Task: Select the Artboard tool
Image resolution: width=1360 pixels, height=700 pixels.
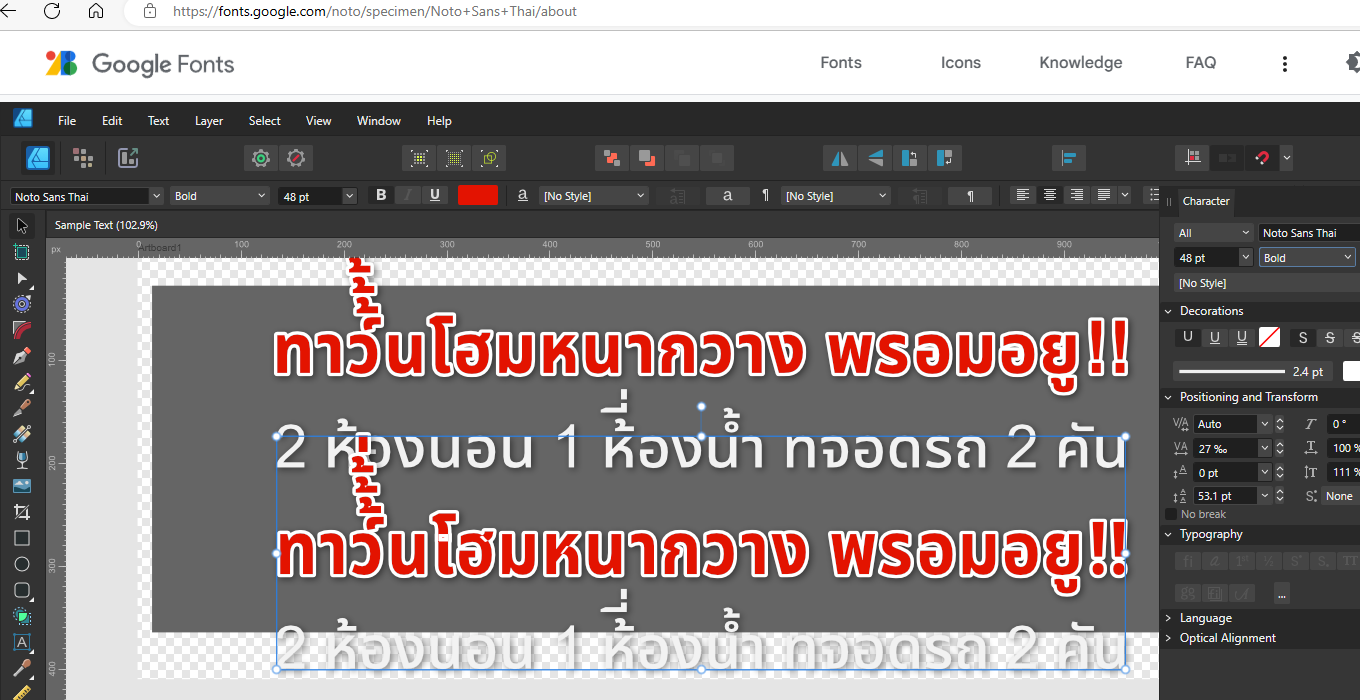Action: pyautogui.click(x=22, y=252)
